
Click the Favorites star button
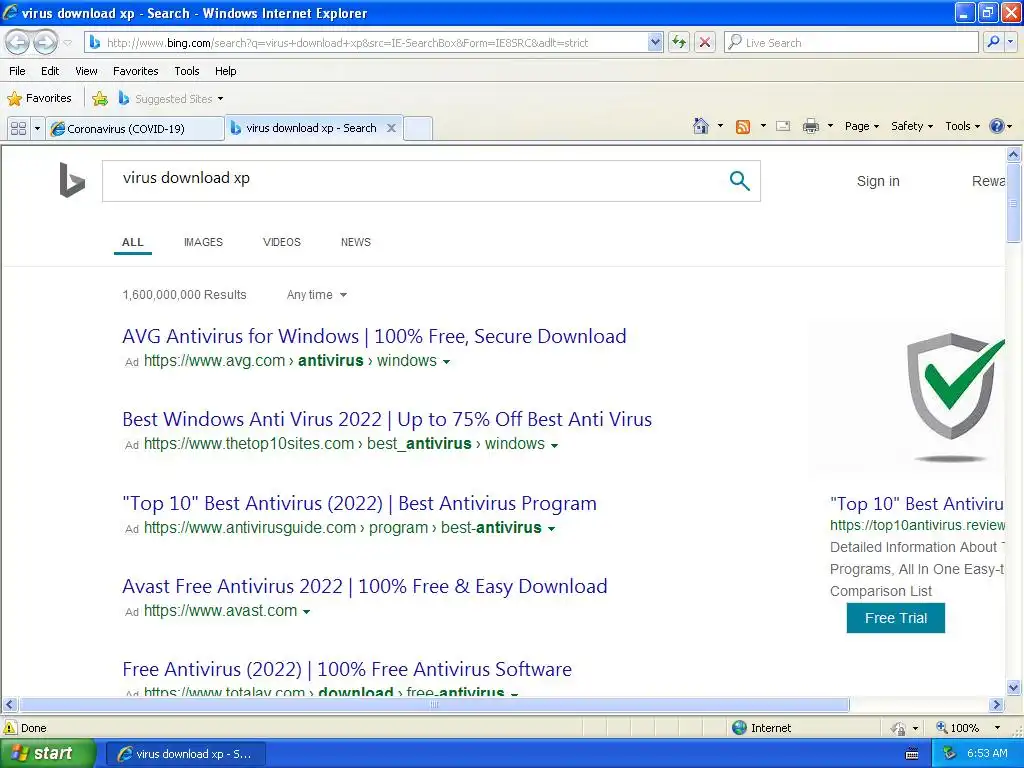(39, 98)
